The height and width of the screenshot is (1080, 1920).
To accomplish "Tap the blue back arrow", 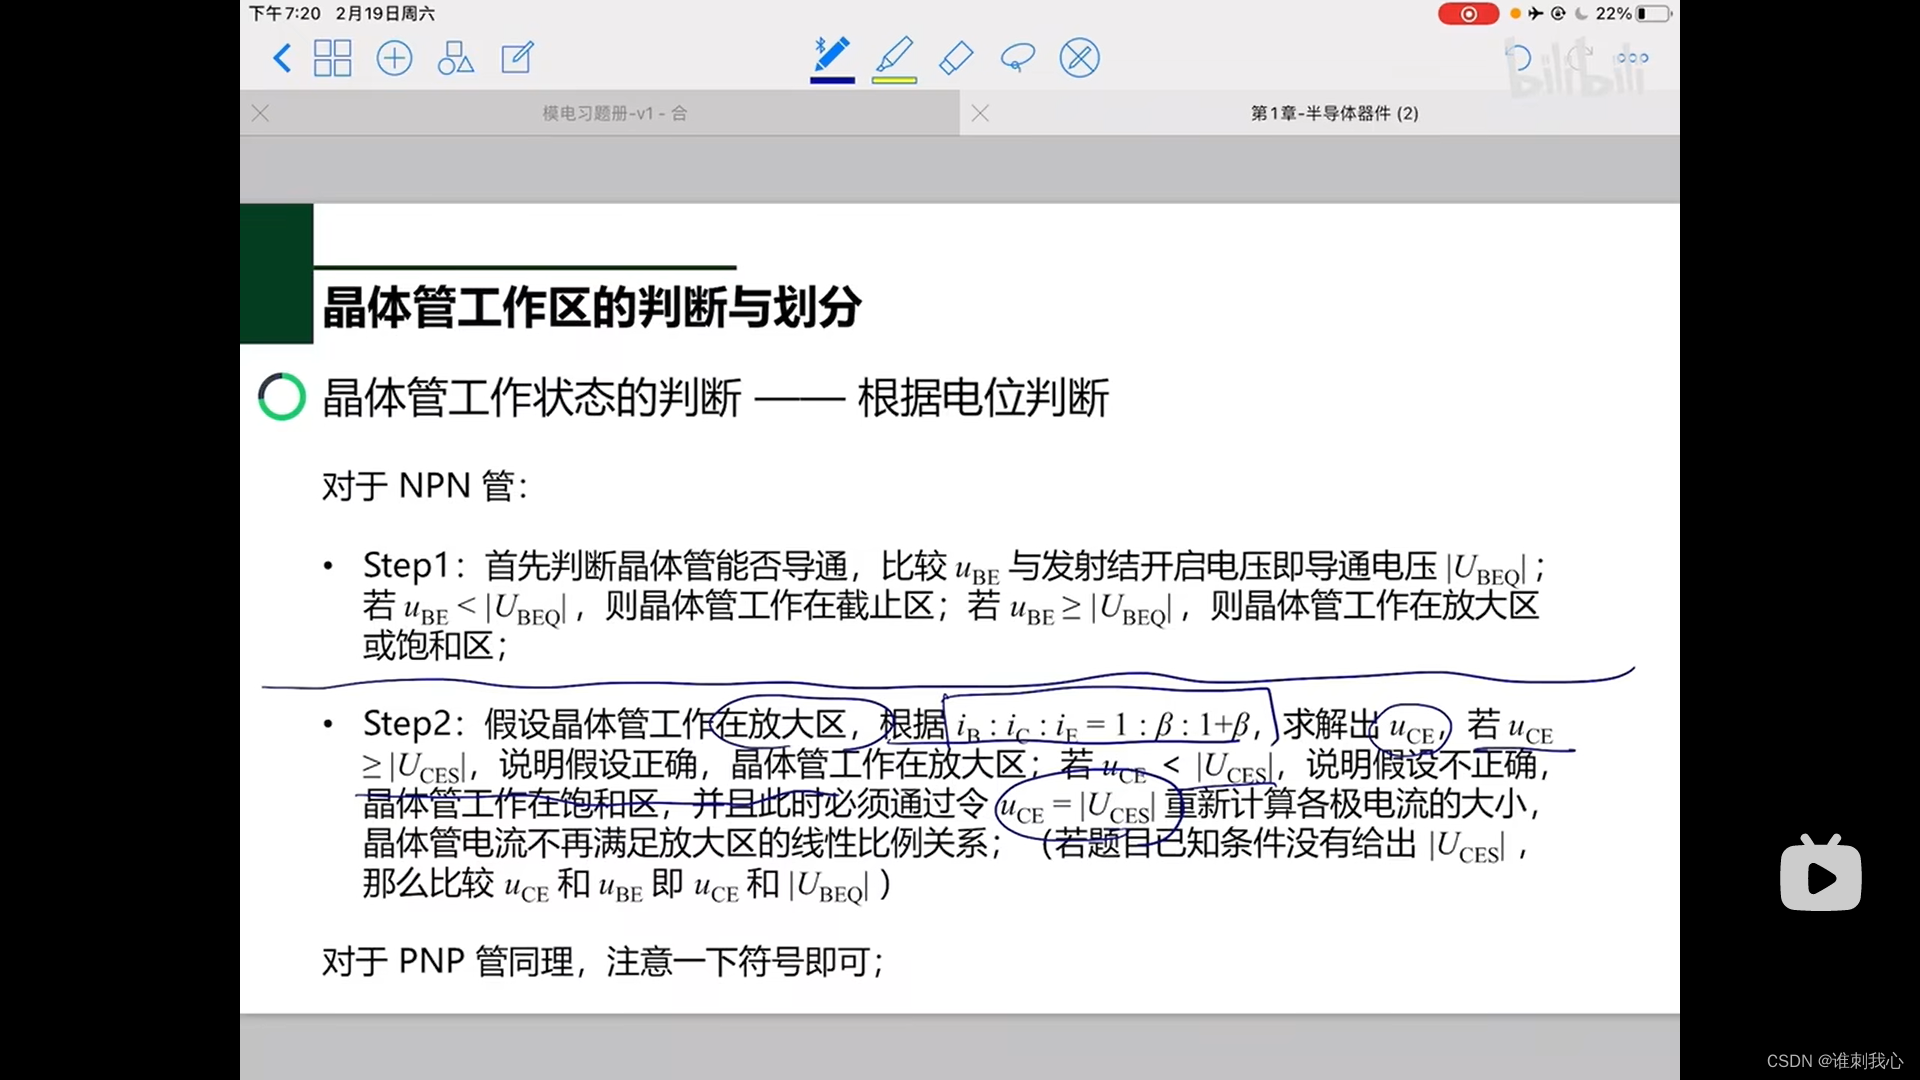I will 282,58.
